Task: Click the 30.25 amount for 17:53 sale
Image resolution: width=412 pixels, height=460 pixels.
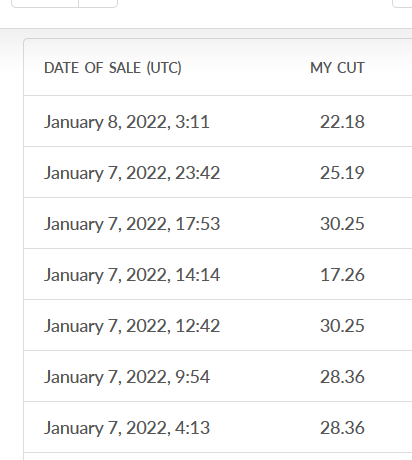Action: [x=342, y=224]
